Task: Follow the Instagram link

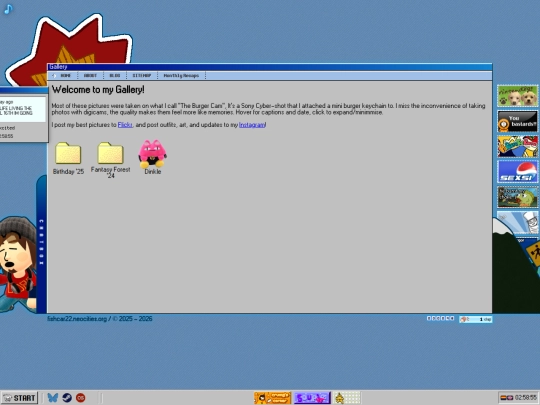Action: [x=252, y=125]
